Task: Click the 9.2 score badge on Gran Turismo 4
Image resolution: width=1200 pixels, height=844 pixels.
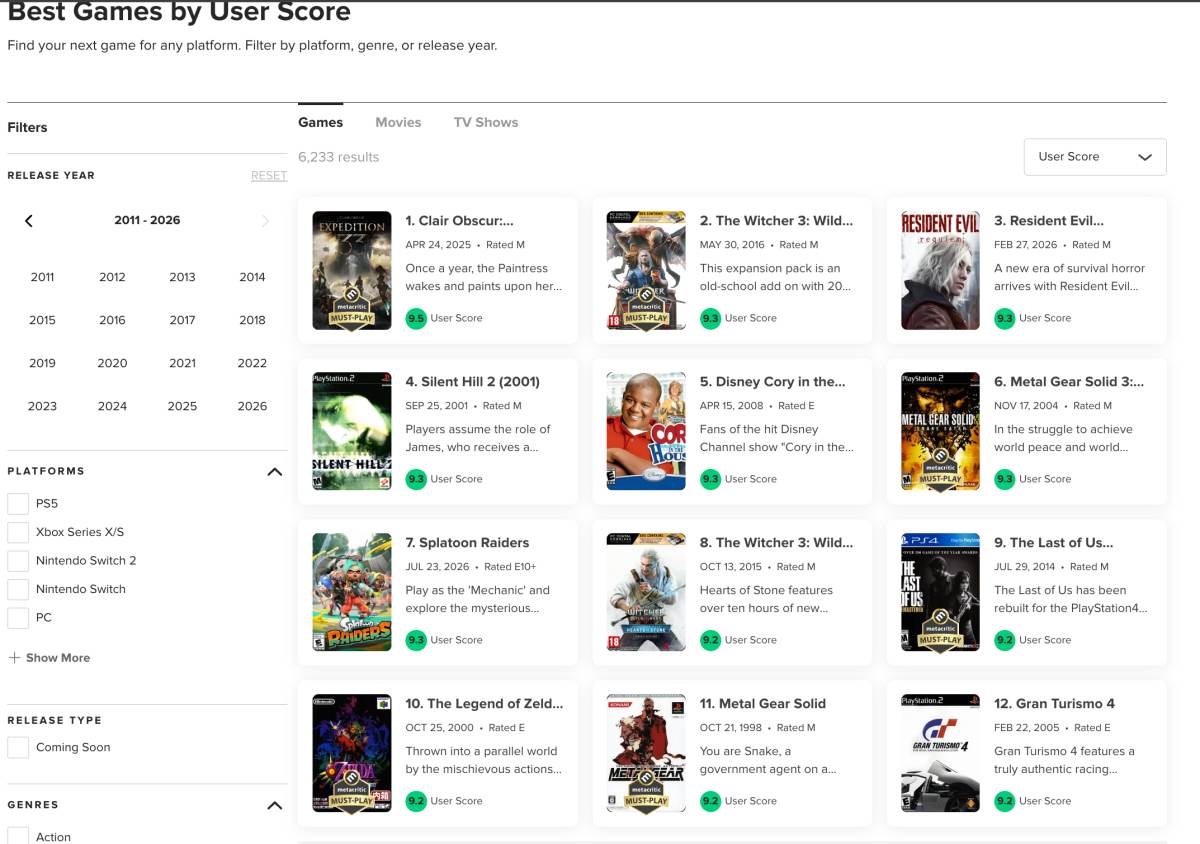Action: pos(1004,801)
